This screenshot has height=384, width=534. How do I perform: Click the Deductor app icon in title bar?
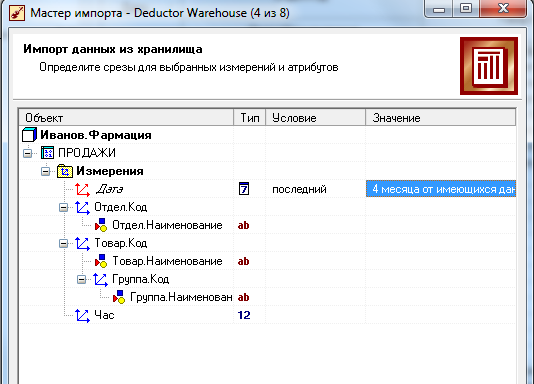[17, 13]
